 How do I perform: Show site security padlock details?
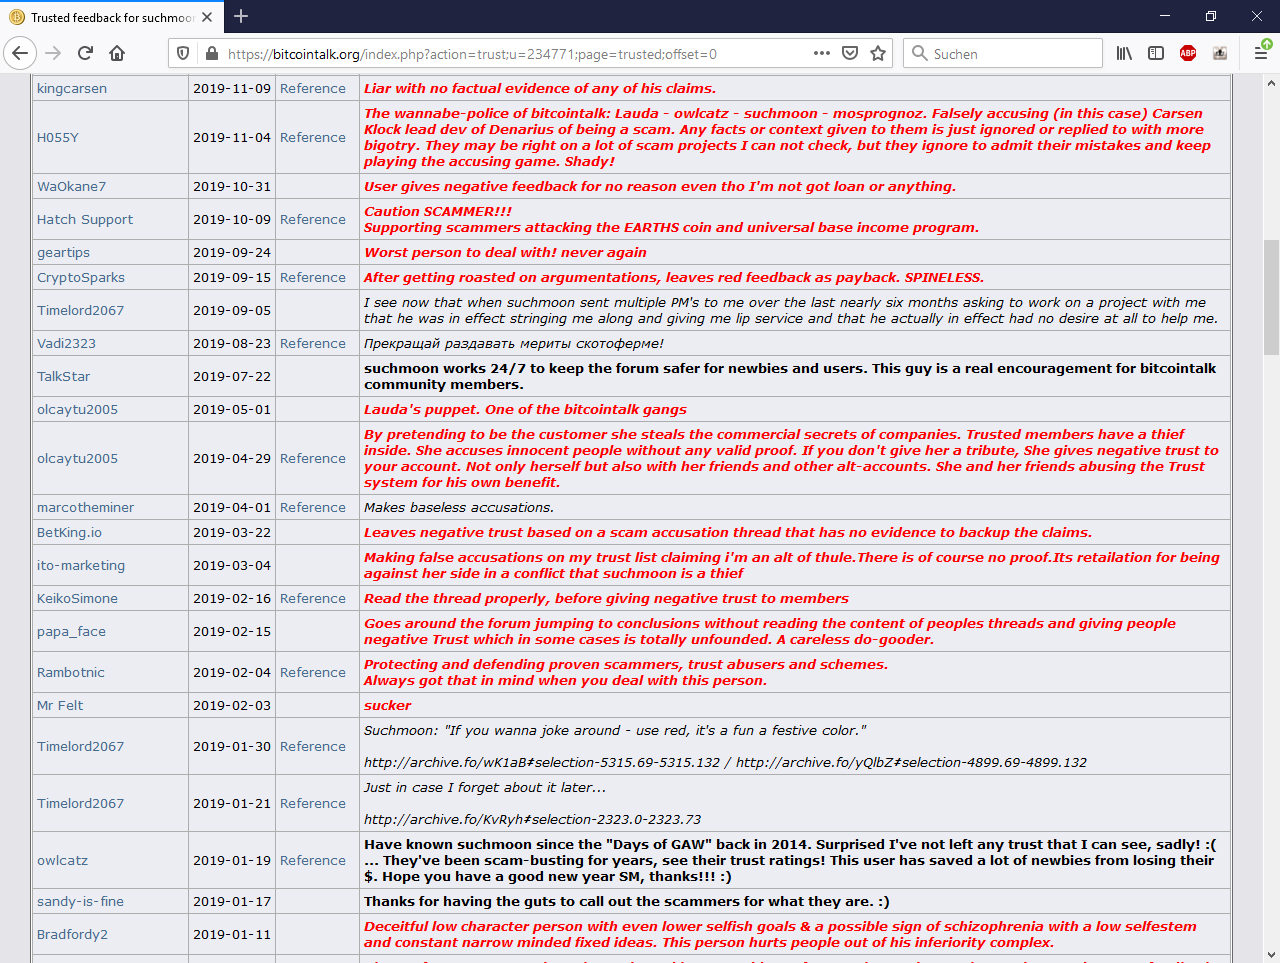tap(211, 53)
